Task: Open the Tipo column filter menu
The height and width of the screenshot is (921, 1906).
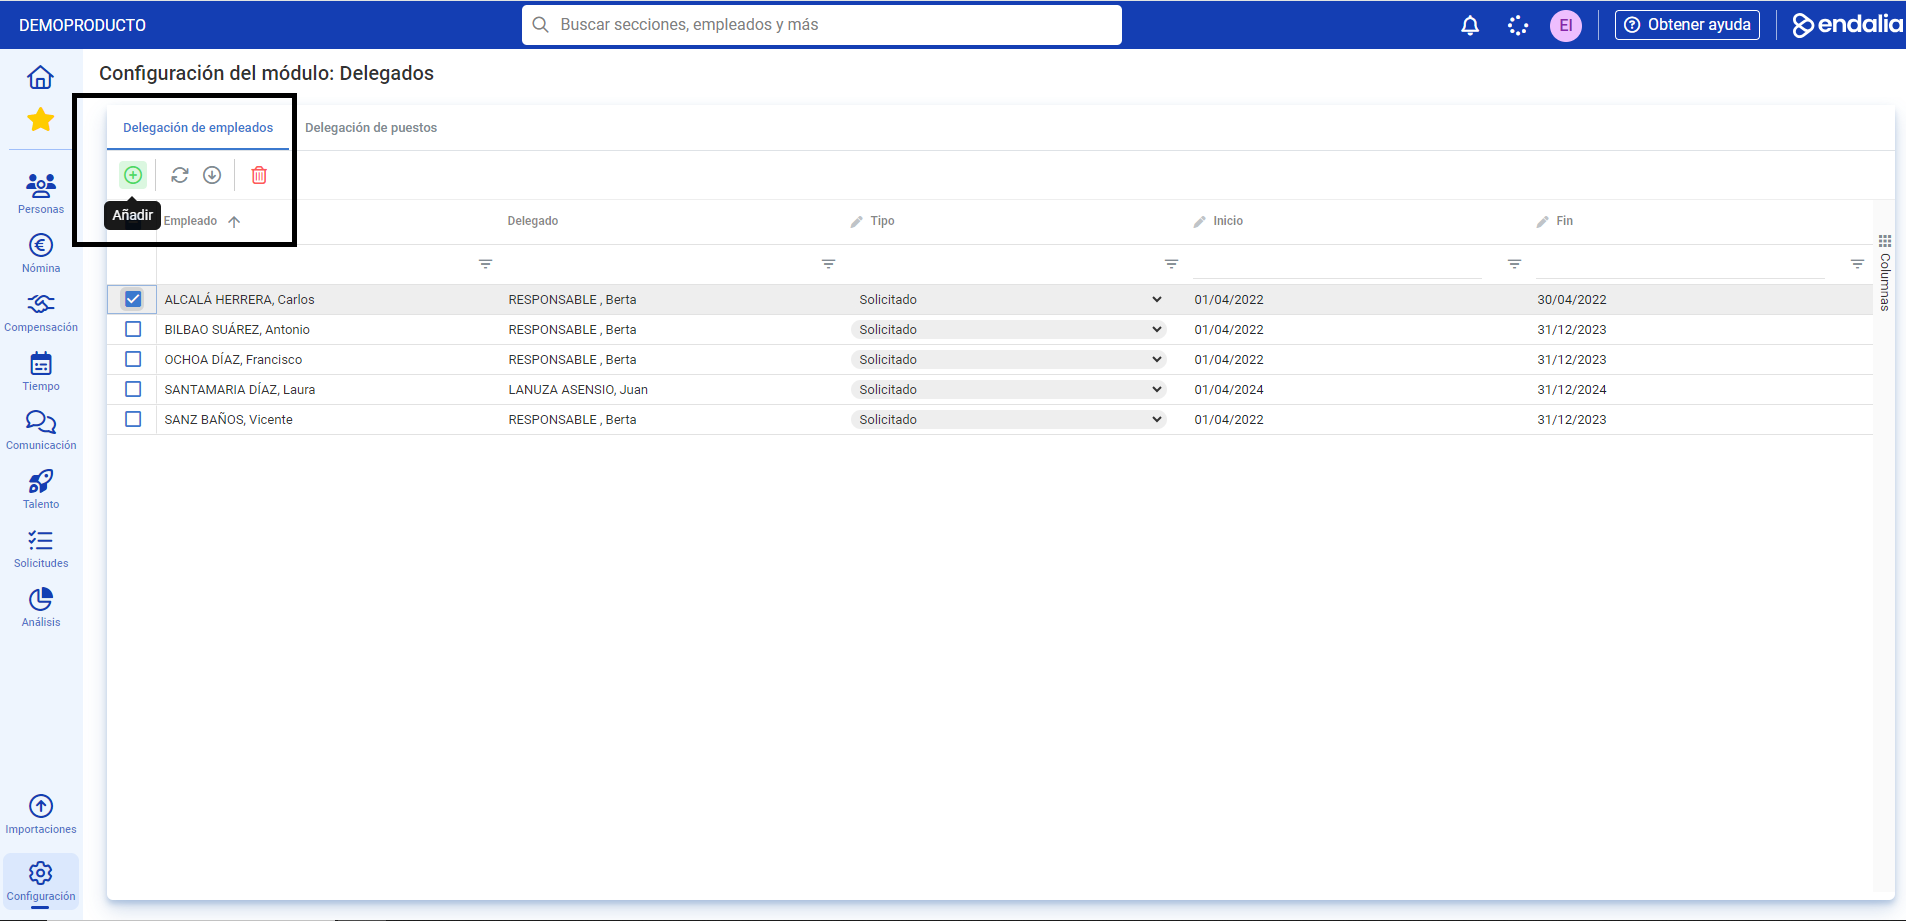Action: pyautogui.click(x=1171, y=264)
